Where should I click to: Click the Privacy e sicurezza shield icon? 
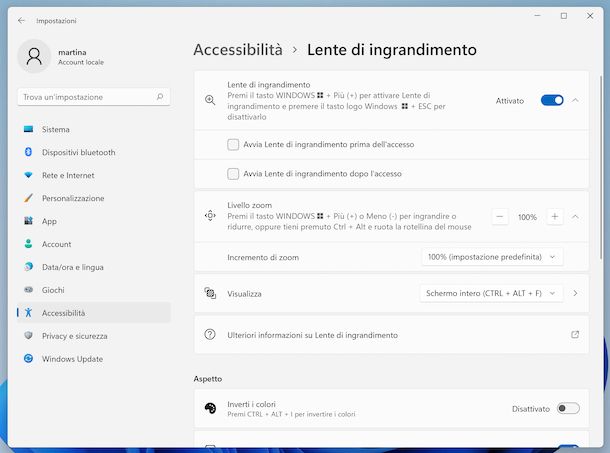(28, 335)
